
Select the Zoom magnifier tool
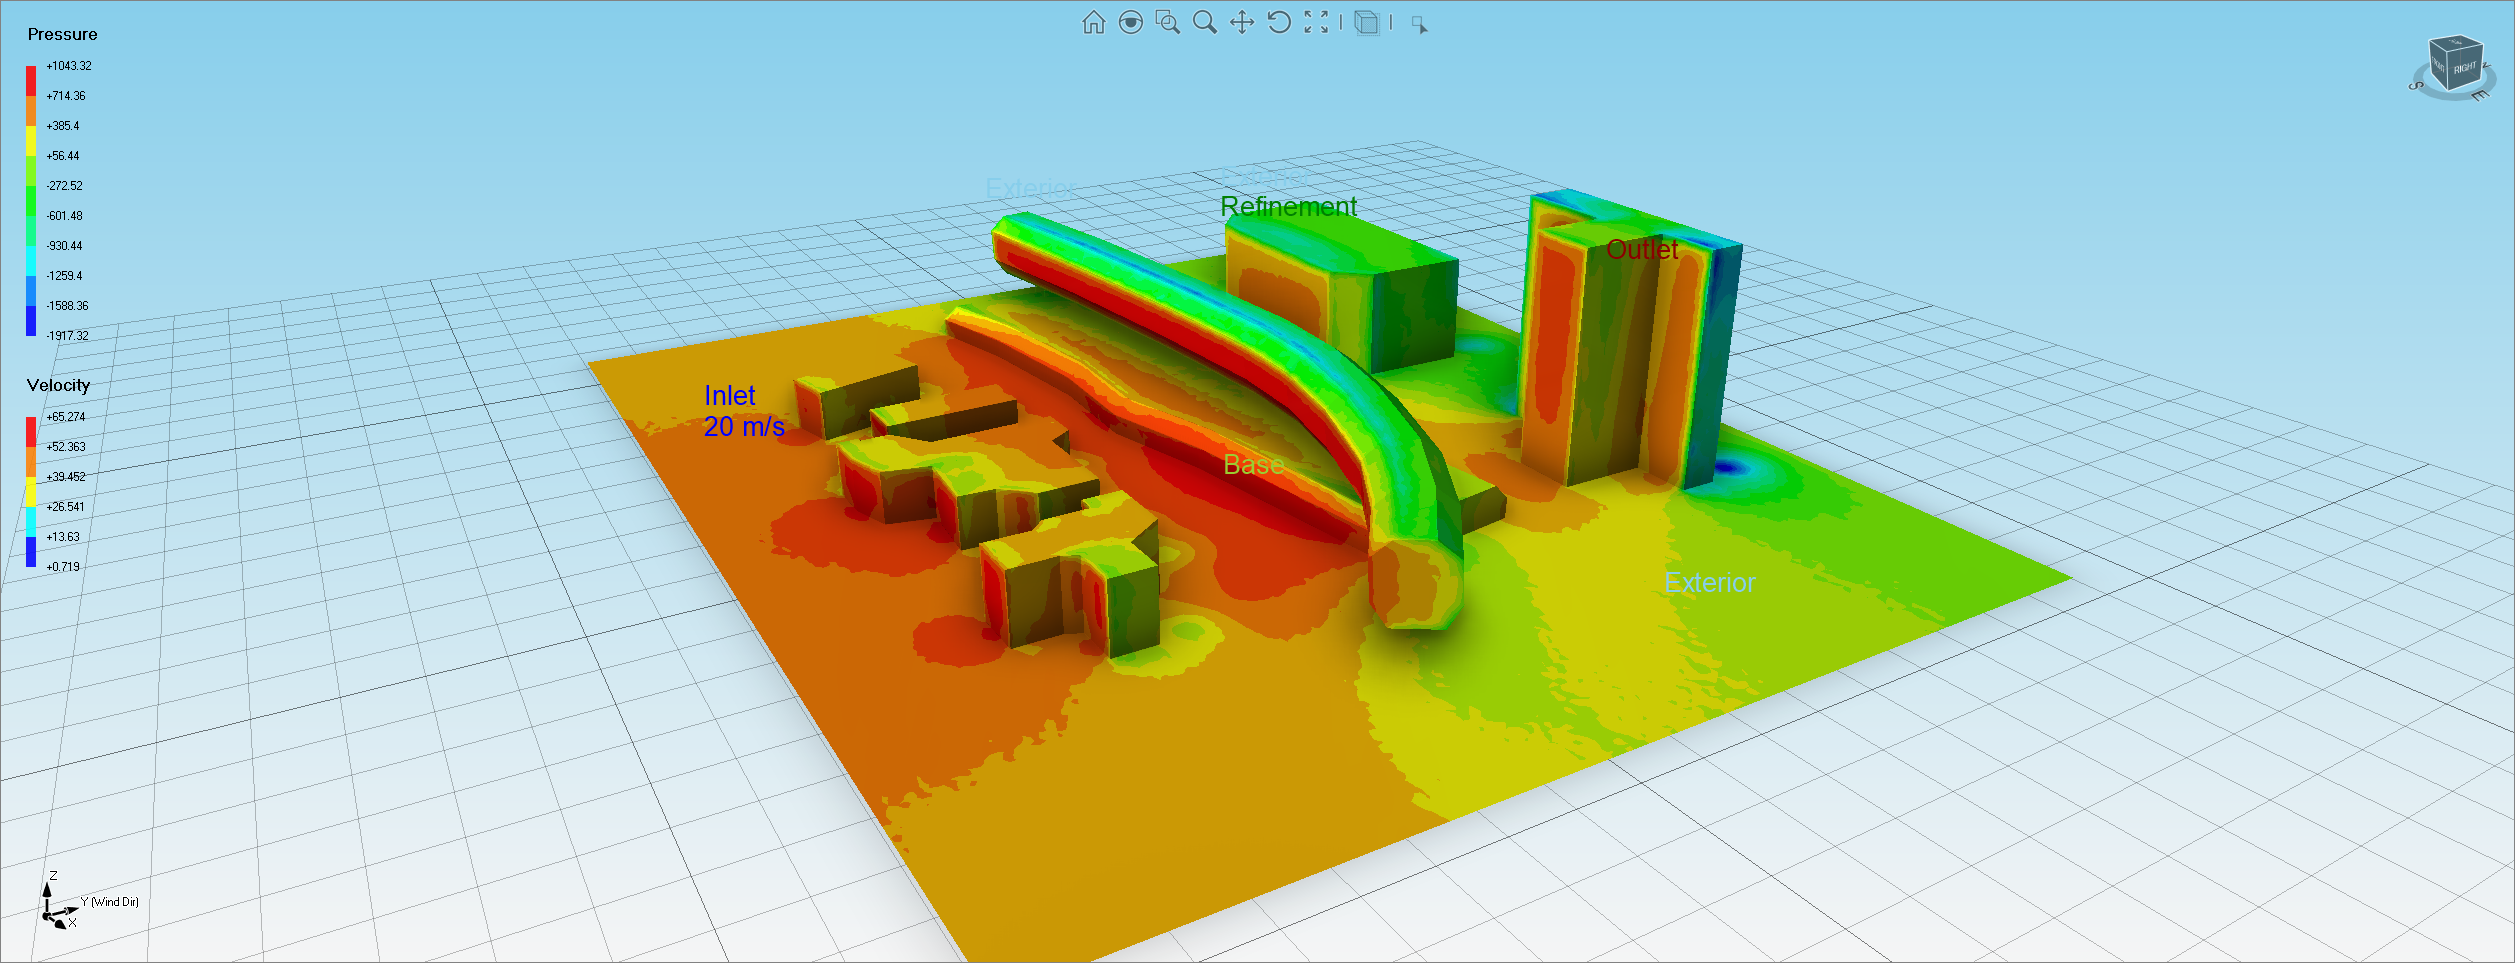click(1204, 23)
